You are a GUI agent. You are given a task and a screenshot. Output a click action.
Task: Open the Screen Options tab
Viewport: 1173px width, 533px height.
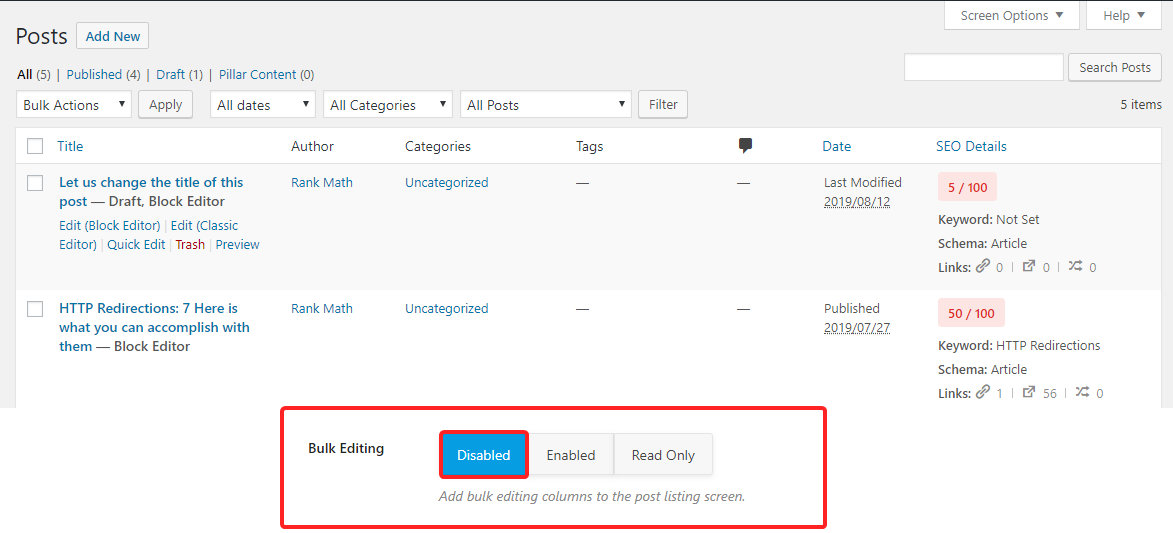click(1011, 16)
